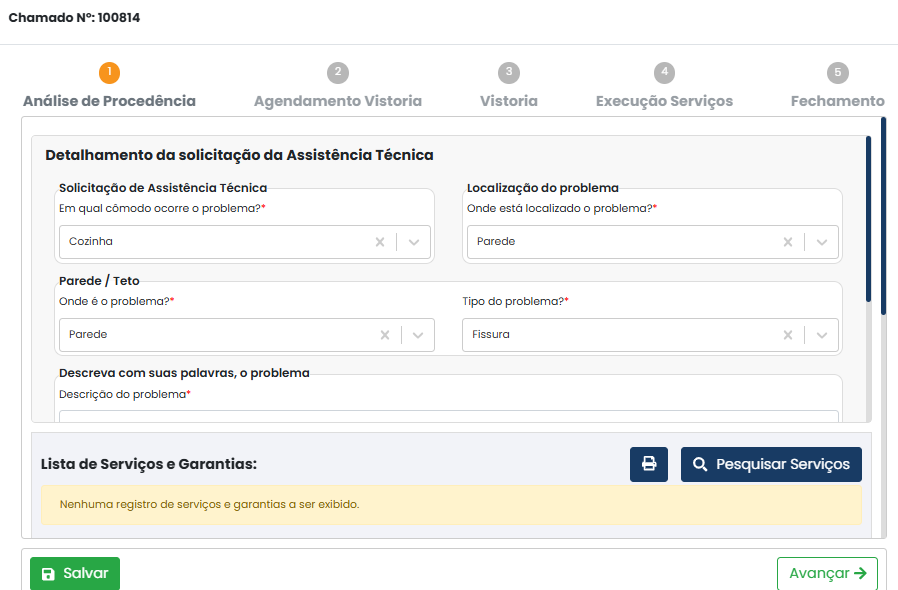This screenshot has height=590, width=898.
Task: Save the form with Salvar
Action: coord(75,573)
